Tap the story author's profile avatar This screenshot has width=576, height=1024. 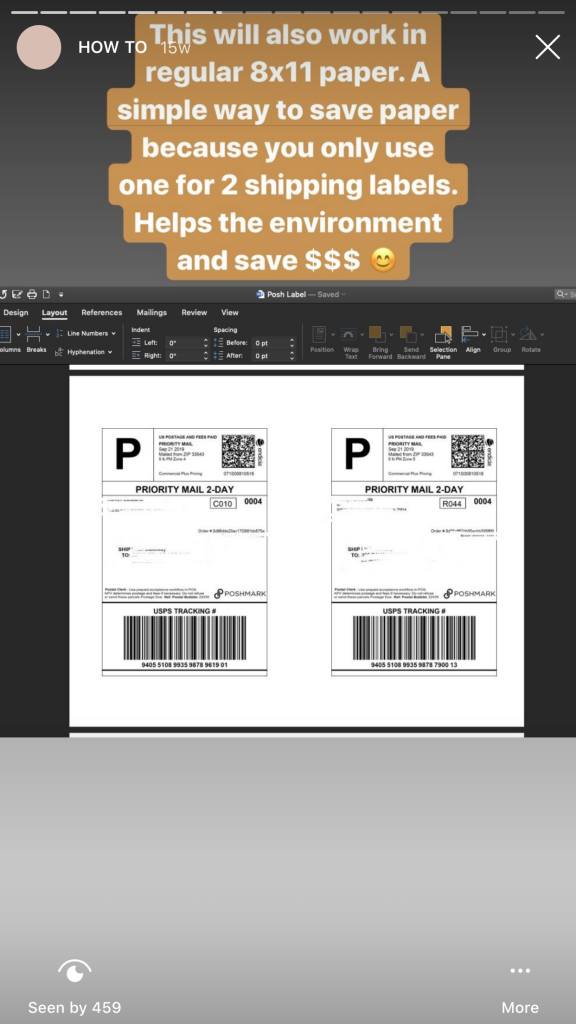[39, 47]
